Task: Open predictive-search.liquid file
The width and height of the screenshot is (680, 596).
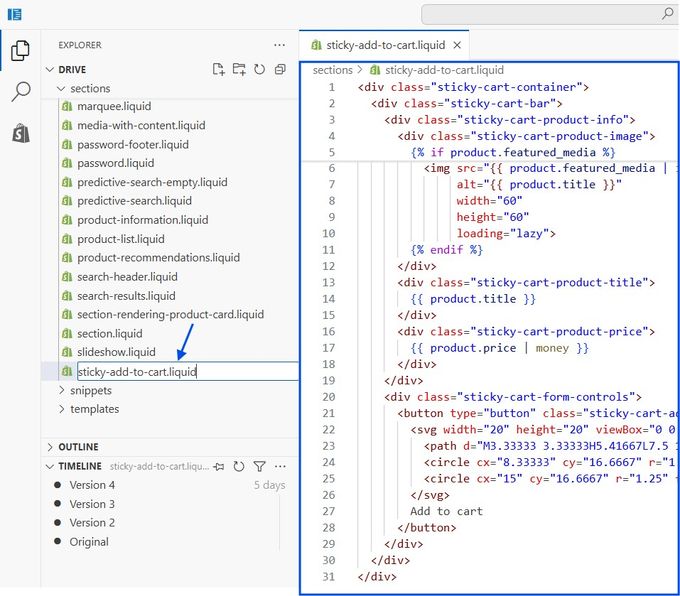Action: (134, 201)
